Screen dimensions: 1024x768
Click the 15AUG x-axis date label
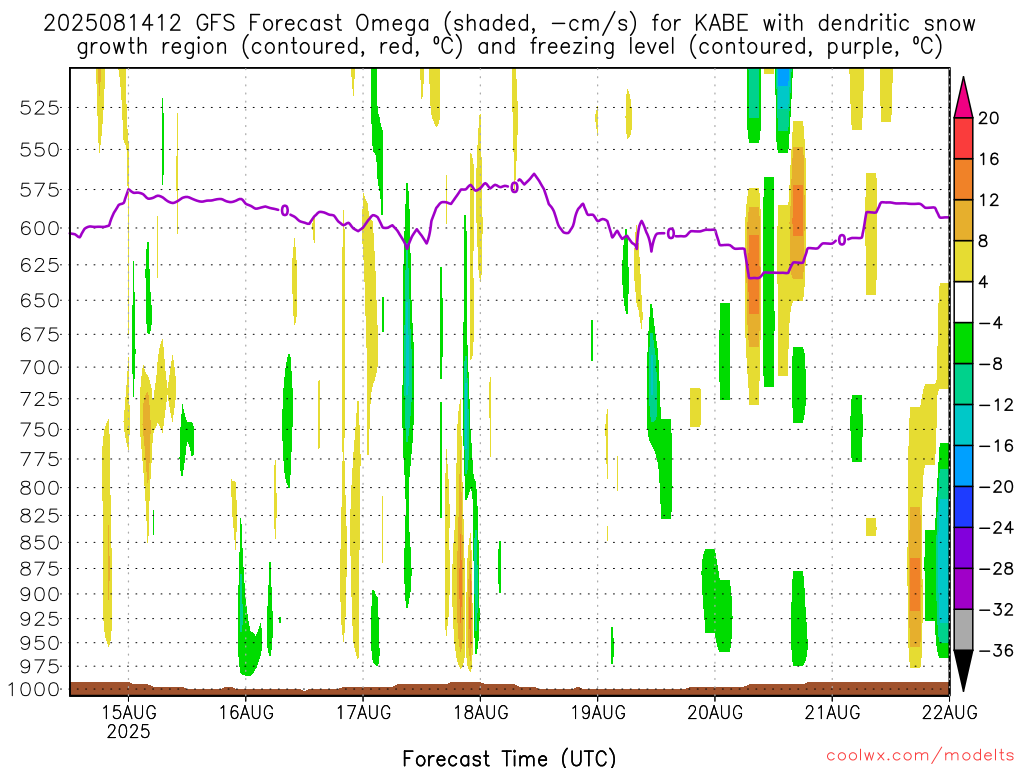(129, 712)
